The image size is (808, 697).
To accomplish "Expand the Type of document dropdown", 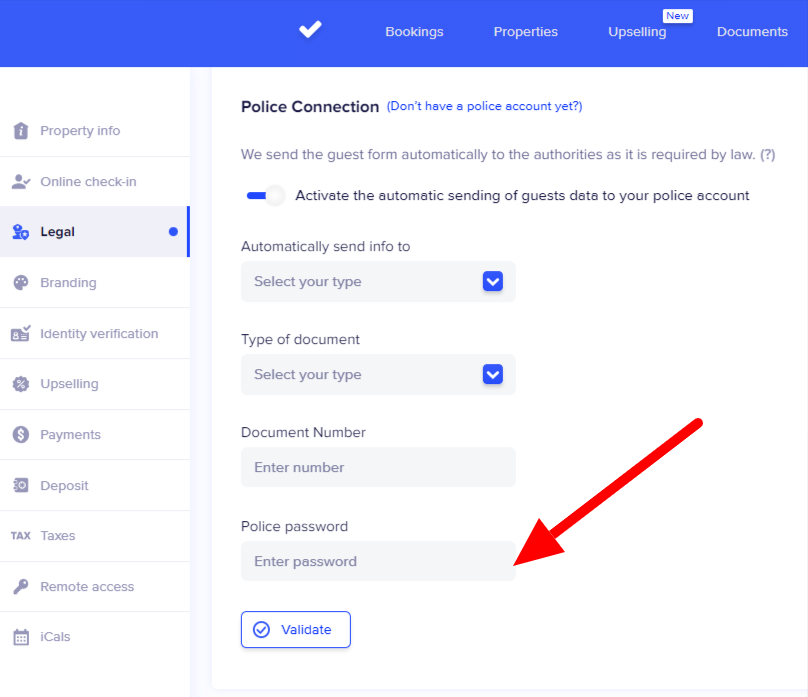I will (x=378, y=375).
